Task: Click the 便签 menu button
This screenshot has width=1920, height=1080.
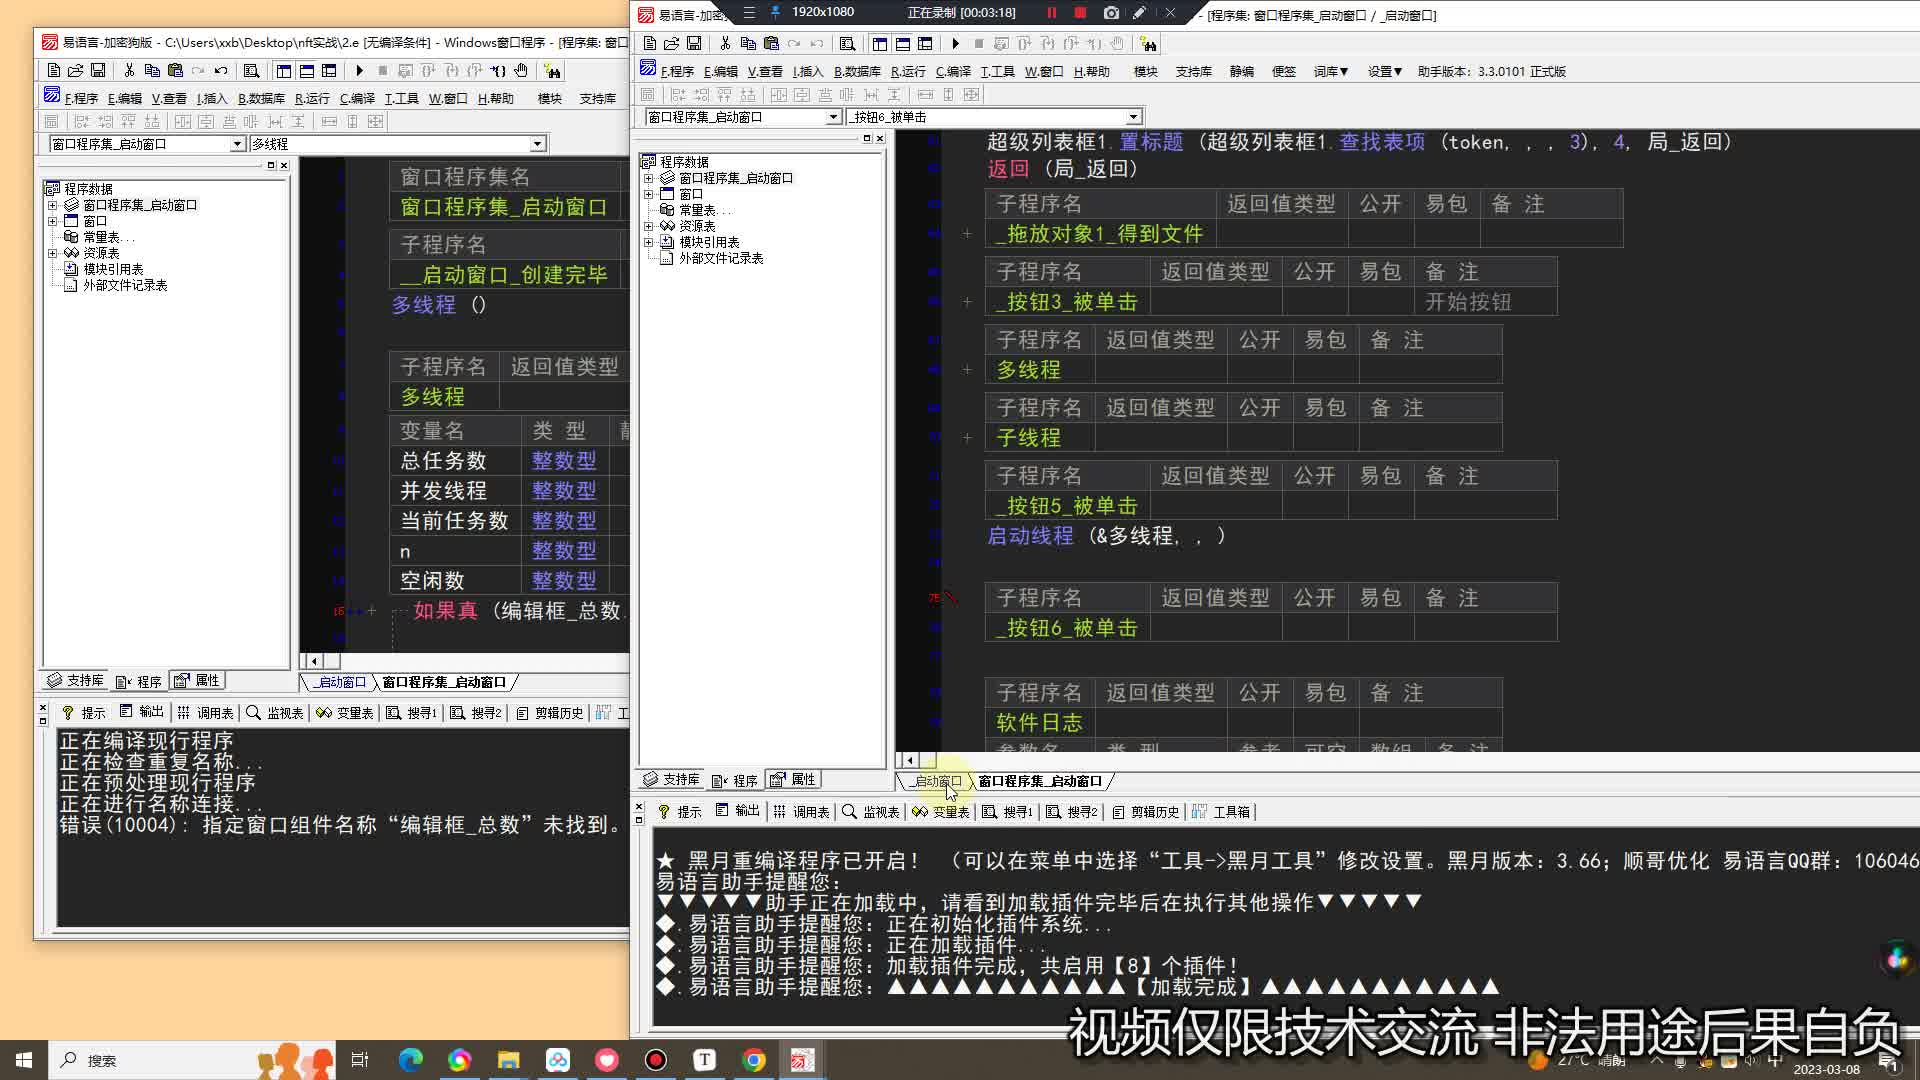Action: [1283, 71]
